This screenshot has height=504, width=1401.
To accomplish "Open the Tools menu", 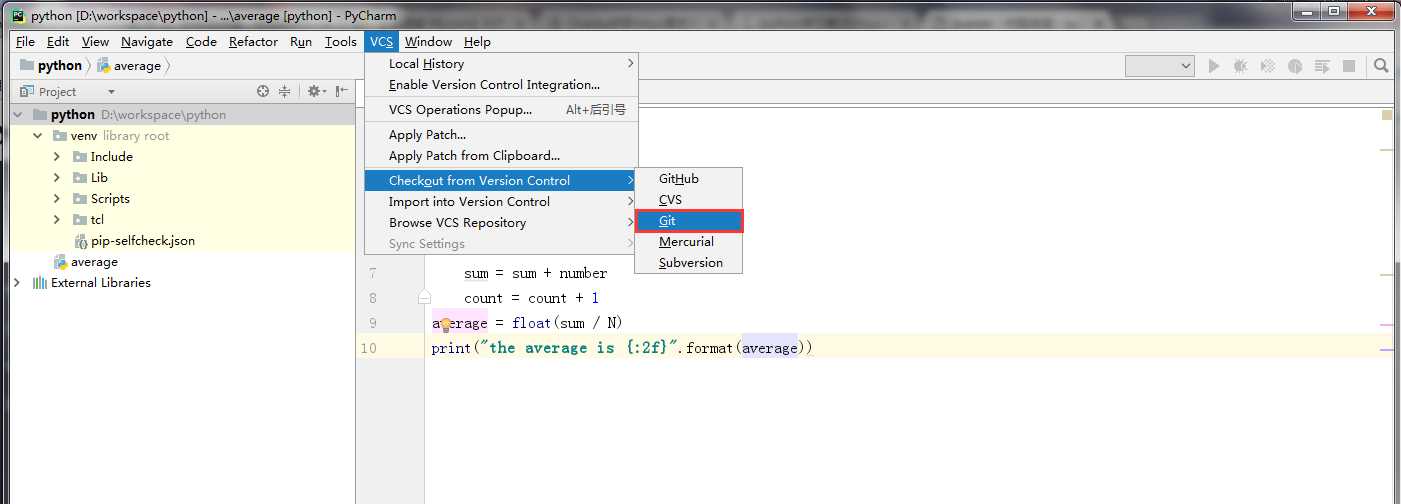I will point(341,42).
